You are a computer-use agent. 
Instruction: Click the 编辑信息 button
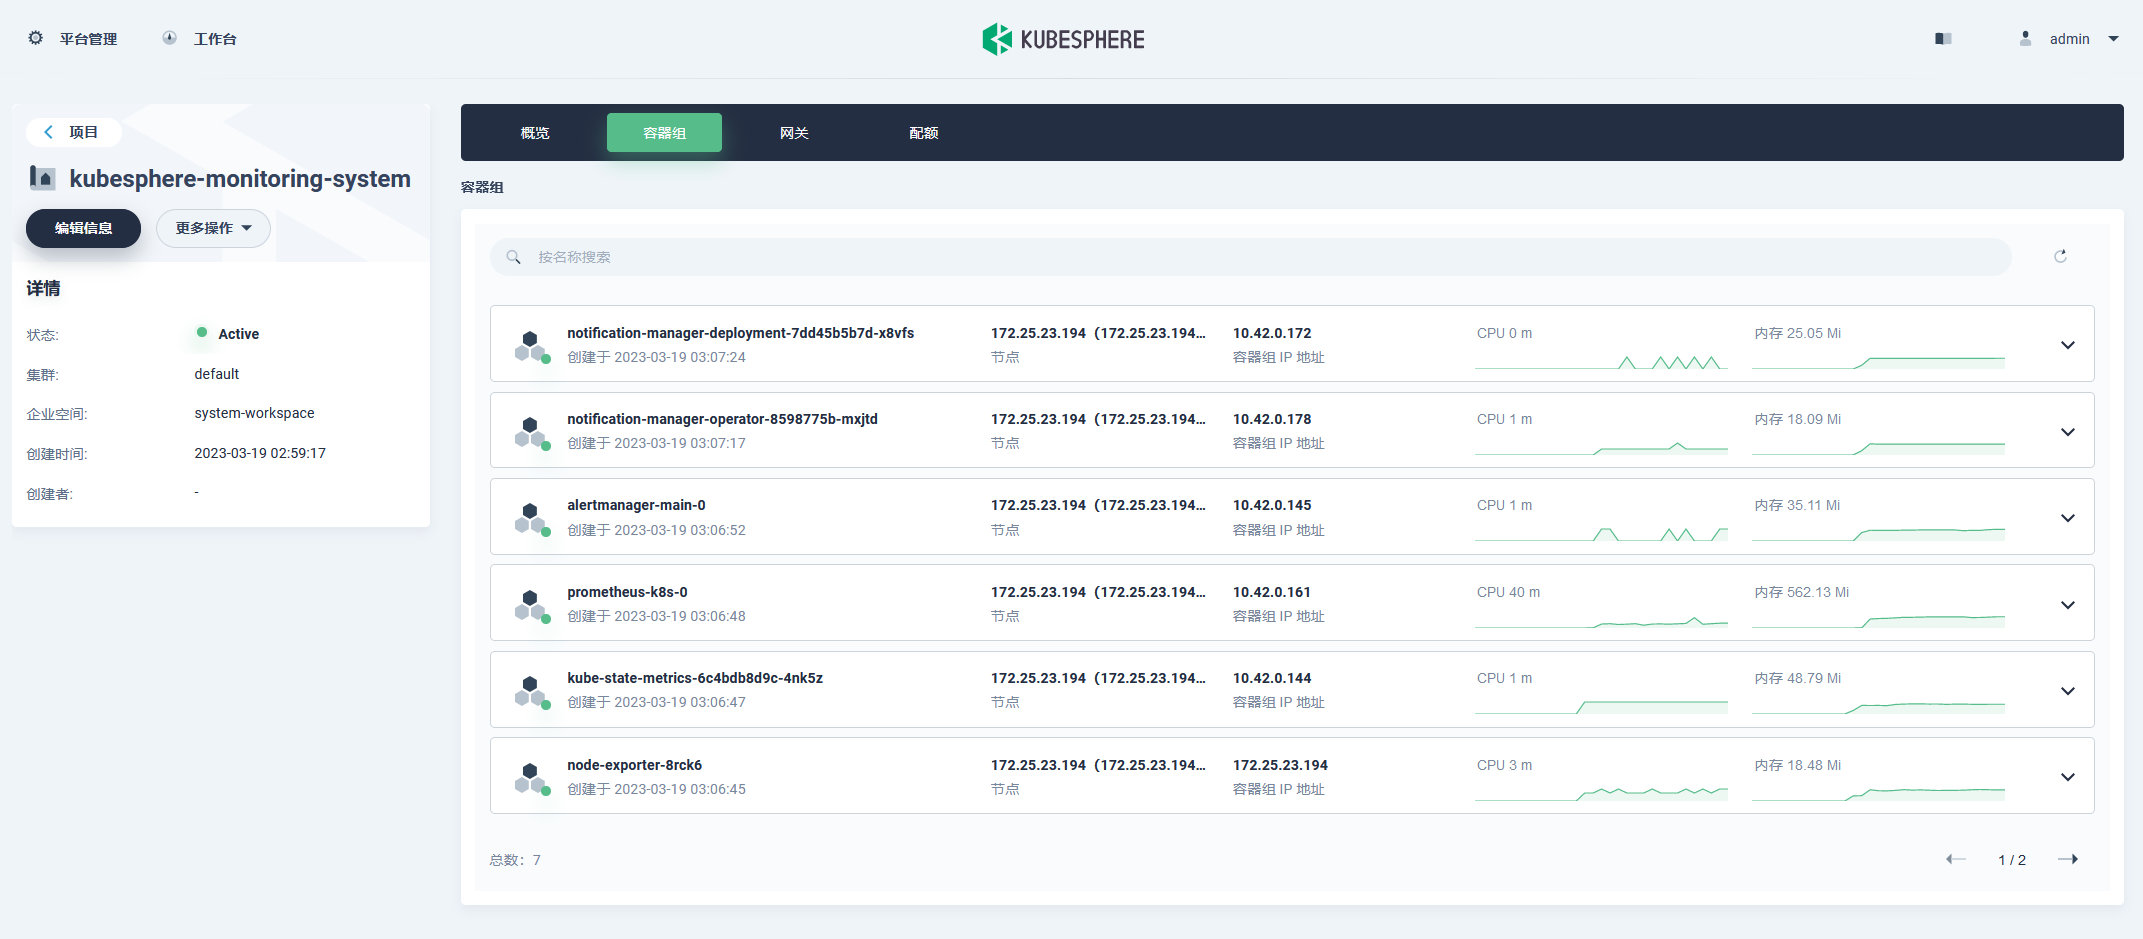pyautogui.click(x=83, y=228)
